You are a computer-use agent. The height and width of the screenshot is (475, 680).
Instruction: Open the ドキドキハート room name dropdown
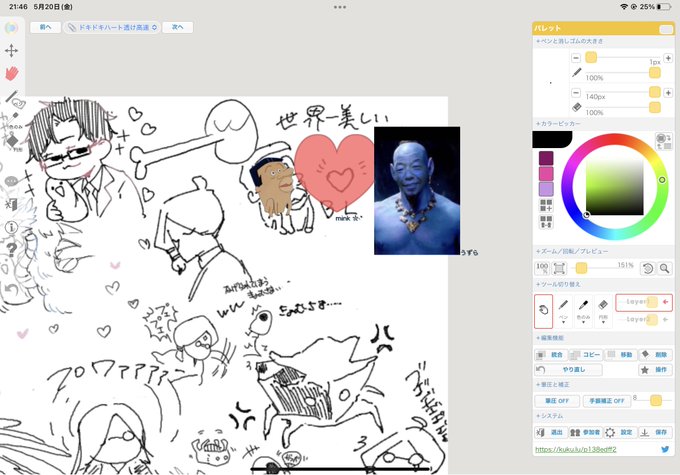[112, 27]
